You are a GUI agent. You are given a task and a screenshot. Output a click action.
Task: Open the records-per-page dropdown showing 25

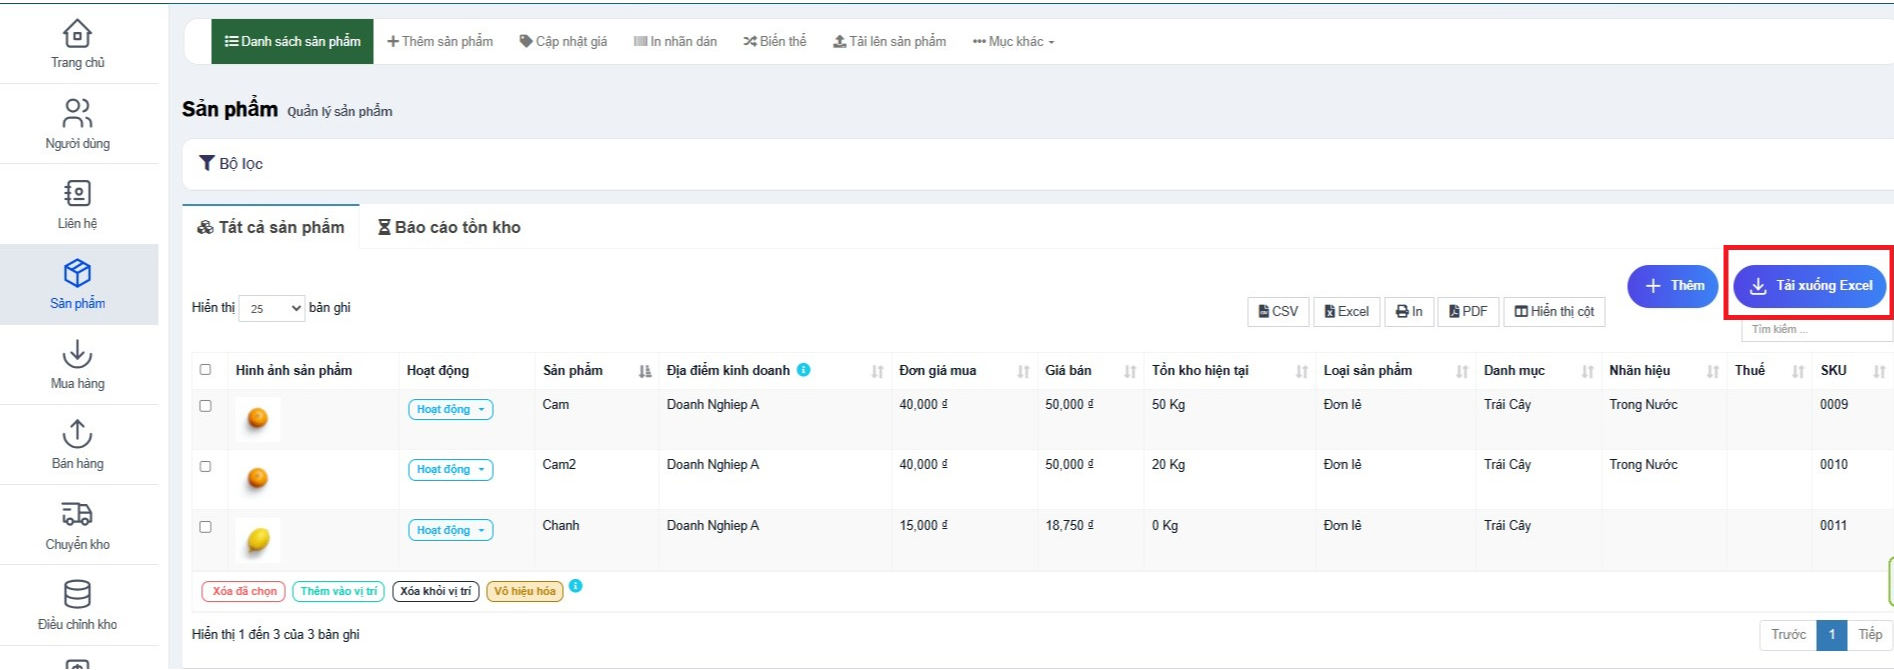[272, 308]
